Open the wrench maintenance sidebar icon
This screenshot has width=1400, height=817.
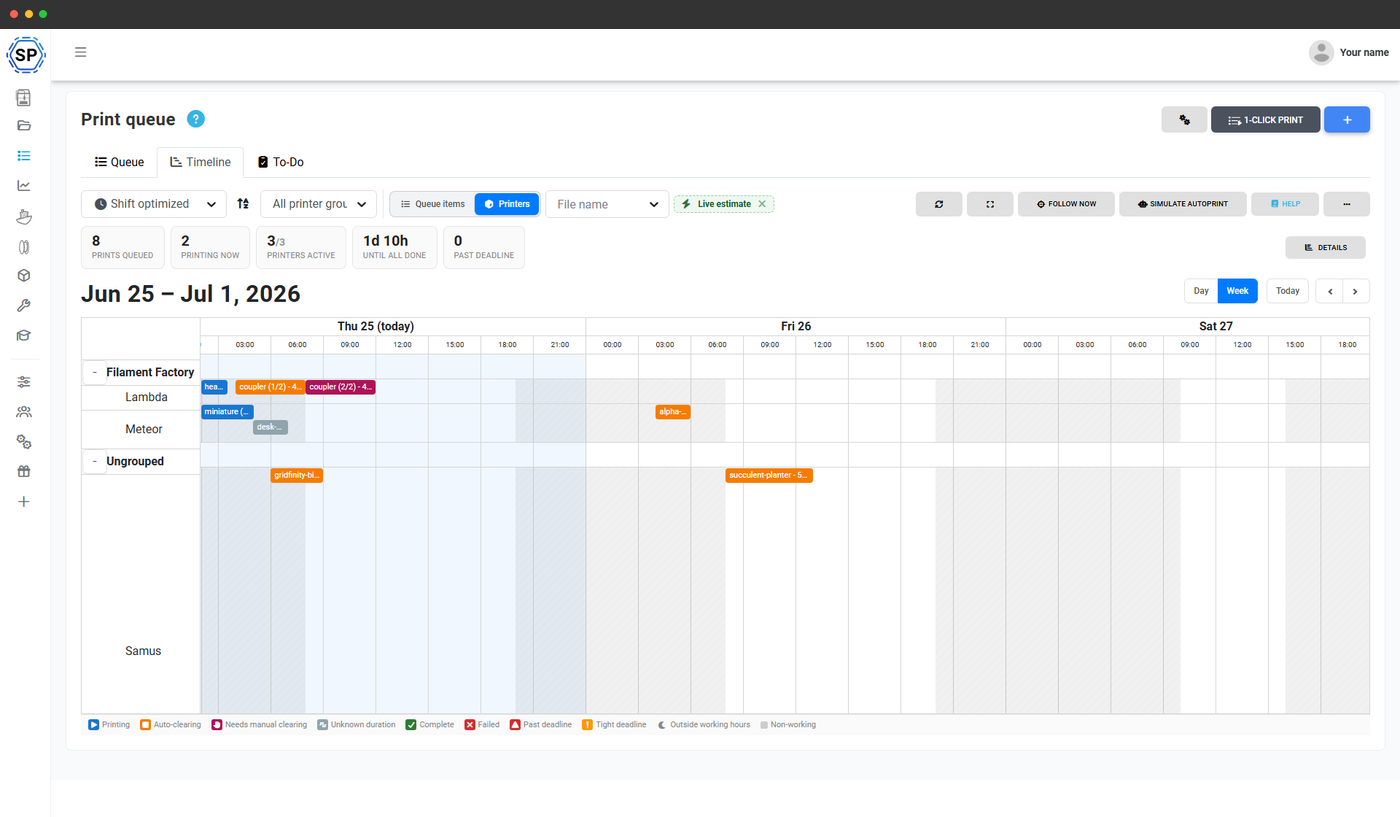click(x=24, y=306)
